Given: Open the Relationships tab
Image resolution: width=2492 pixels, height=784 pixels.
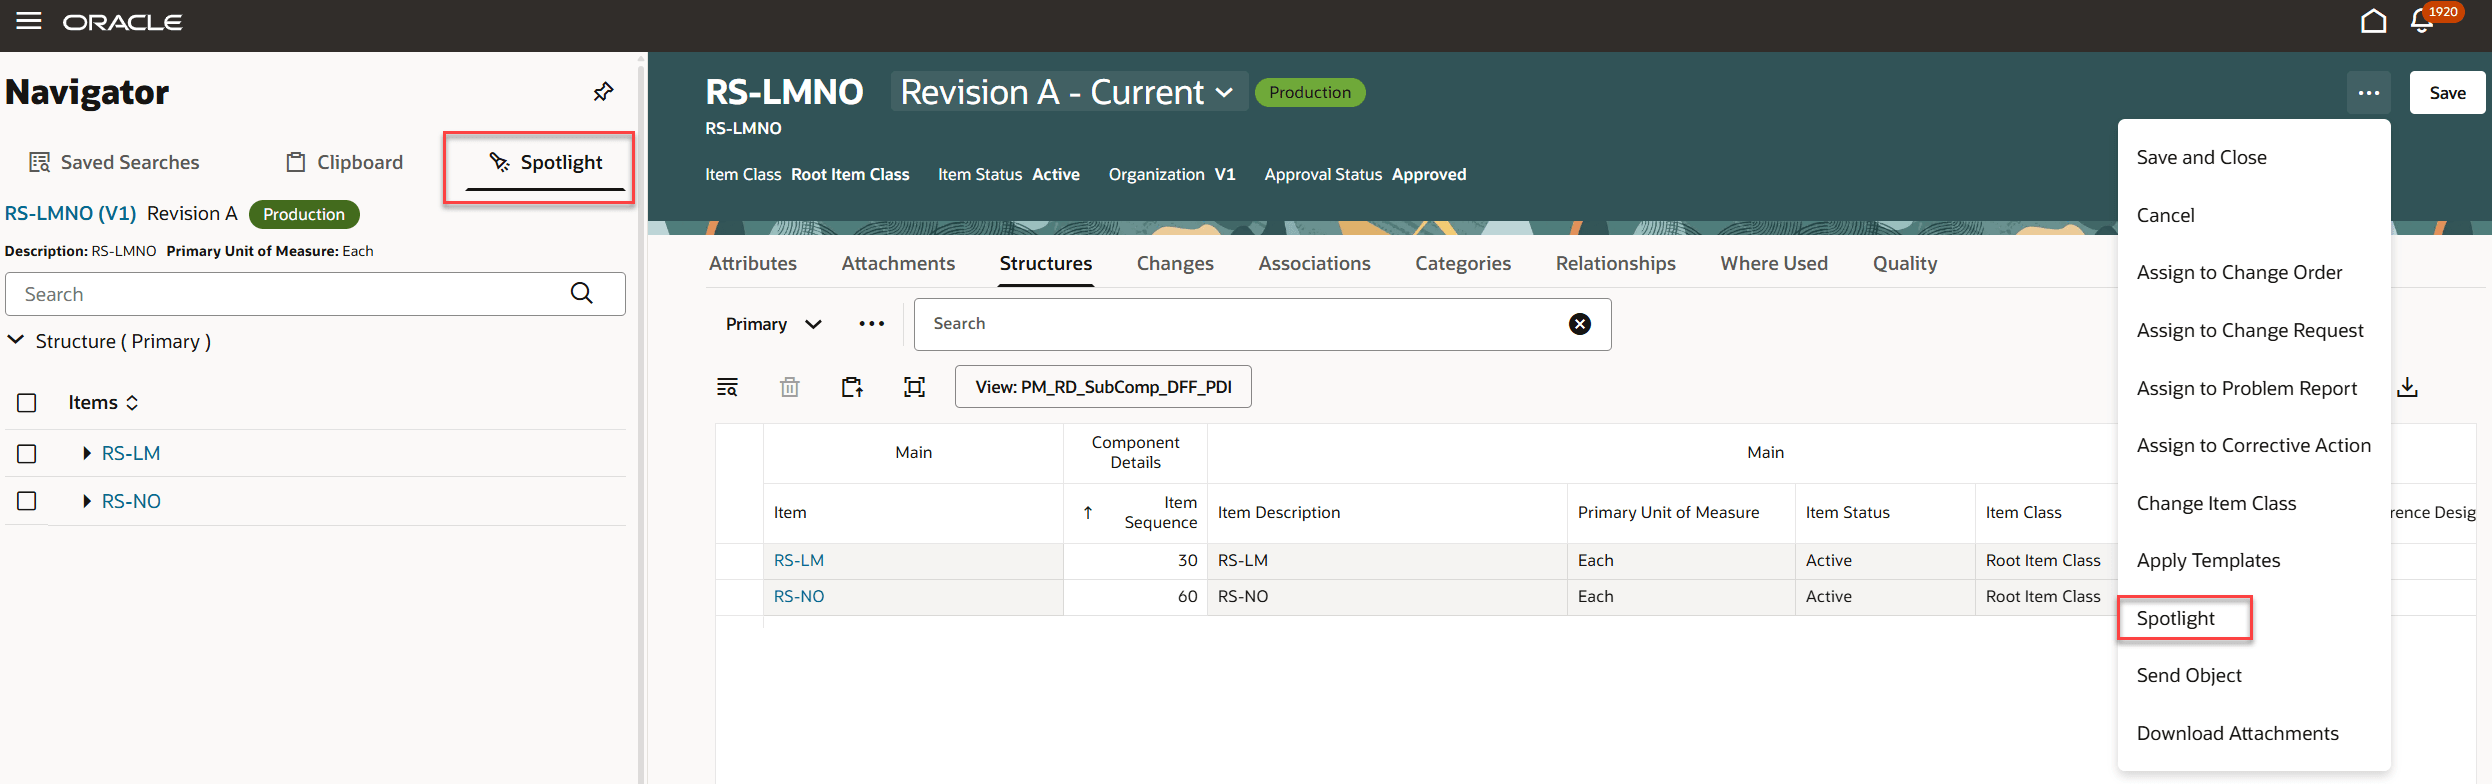Looking at the screenshot, I should tap(1616, 263).
